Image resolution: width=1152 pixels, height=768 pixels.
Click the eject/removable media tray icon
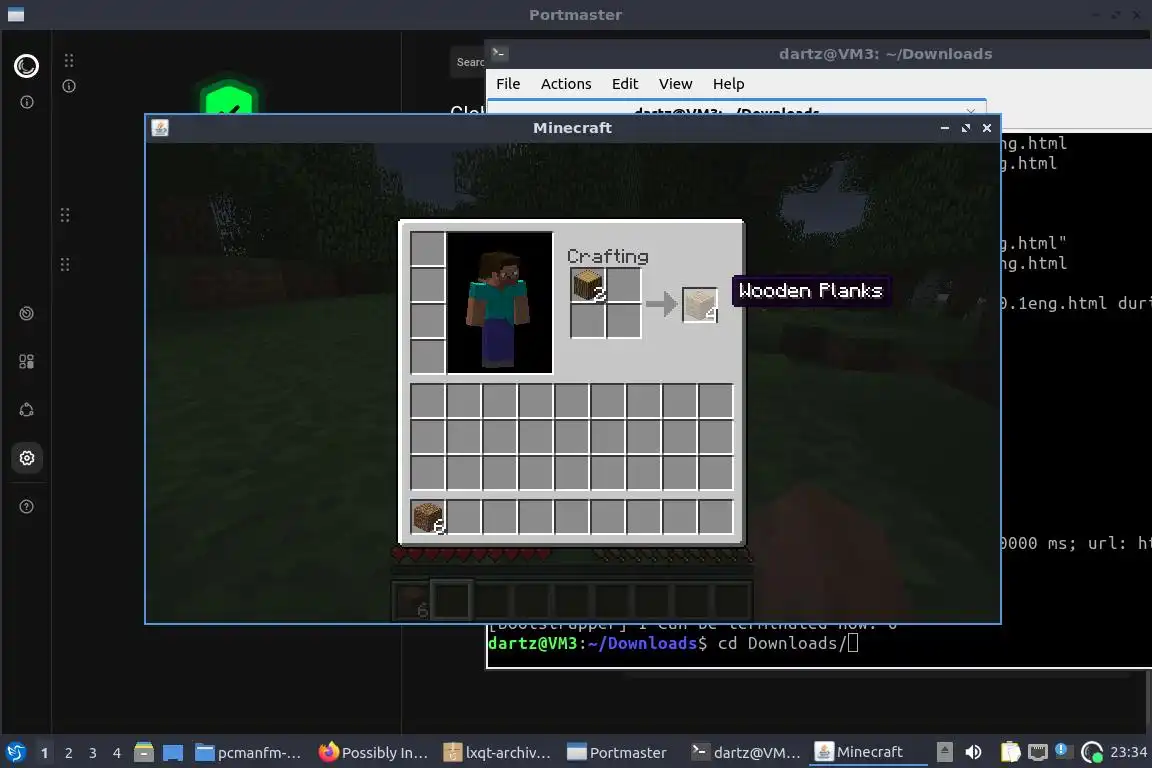click(945, 752)
